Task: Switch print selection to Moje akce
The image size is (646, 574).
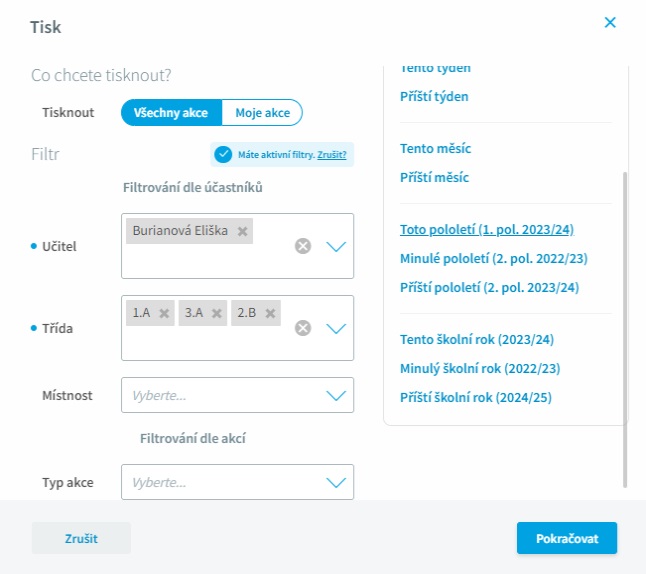Action: [262, 113]
